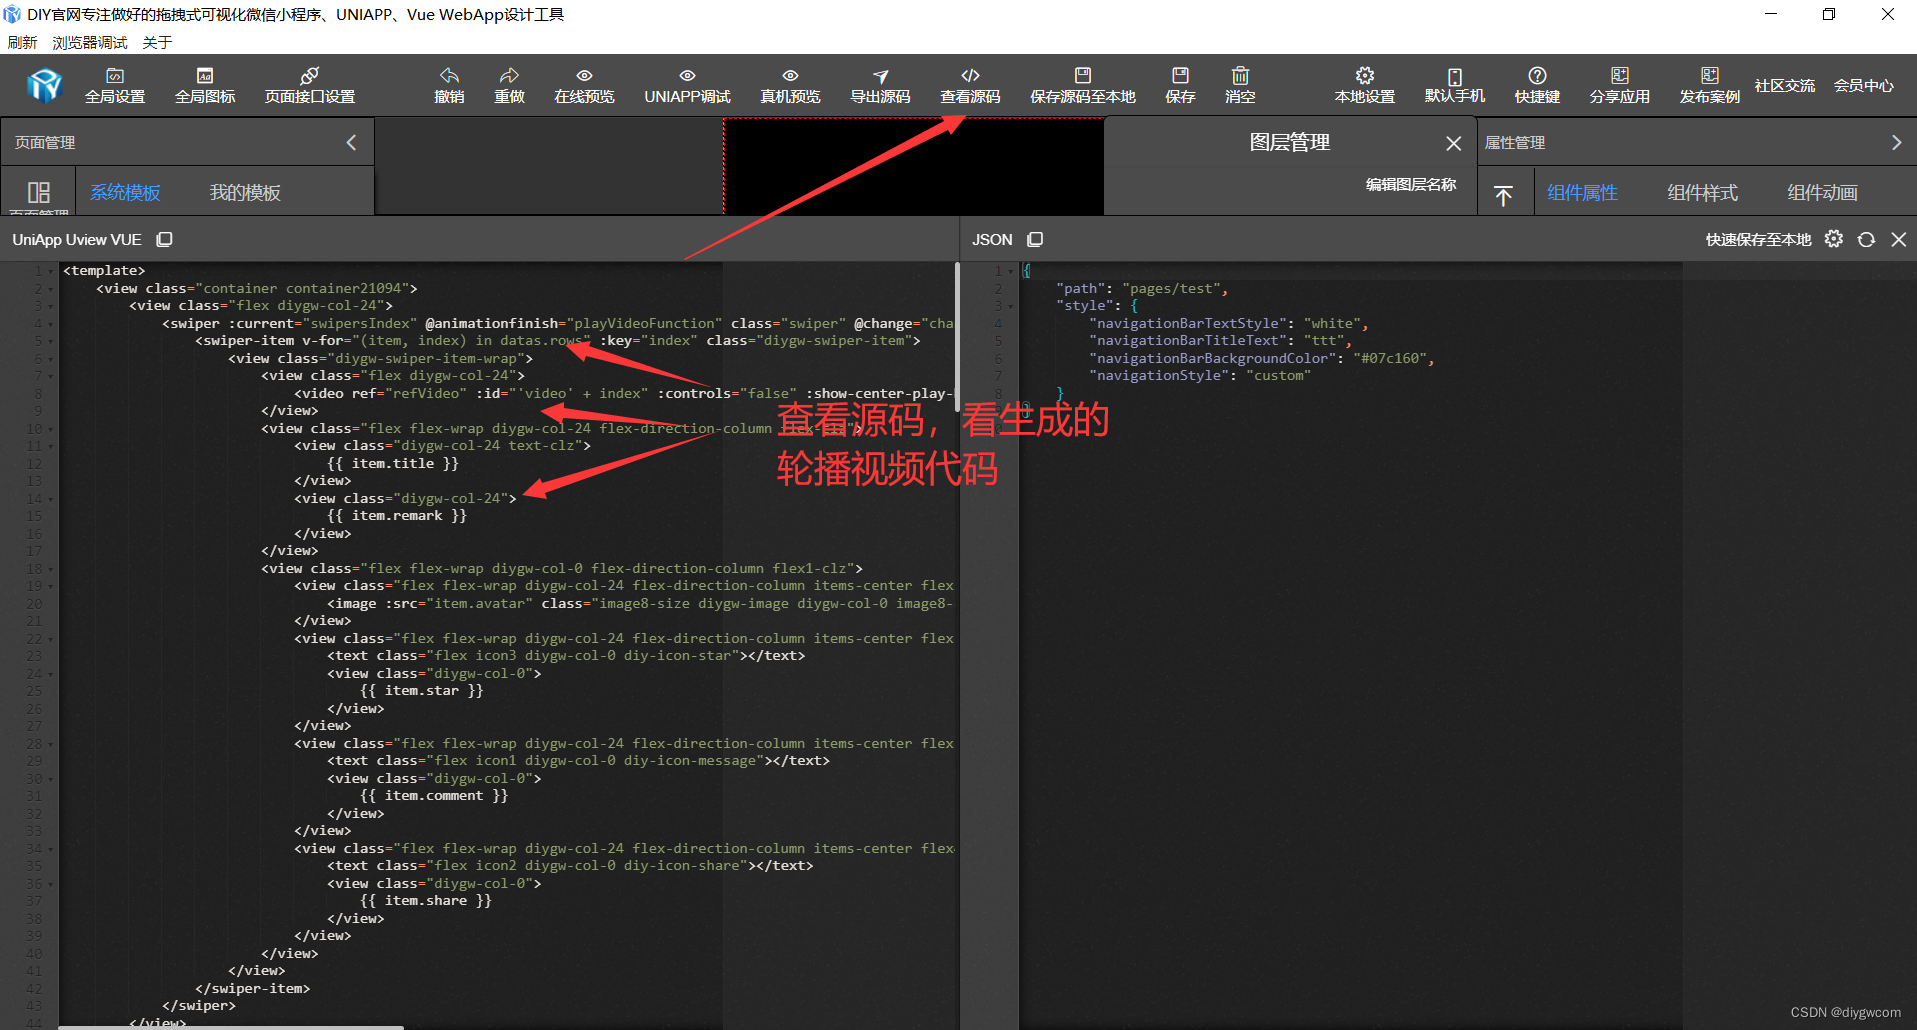Click the code editor vertical scrollbar

(957, 337)
